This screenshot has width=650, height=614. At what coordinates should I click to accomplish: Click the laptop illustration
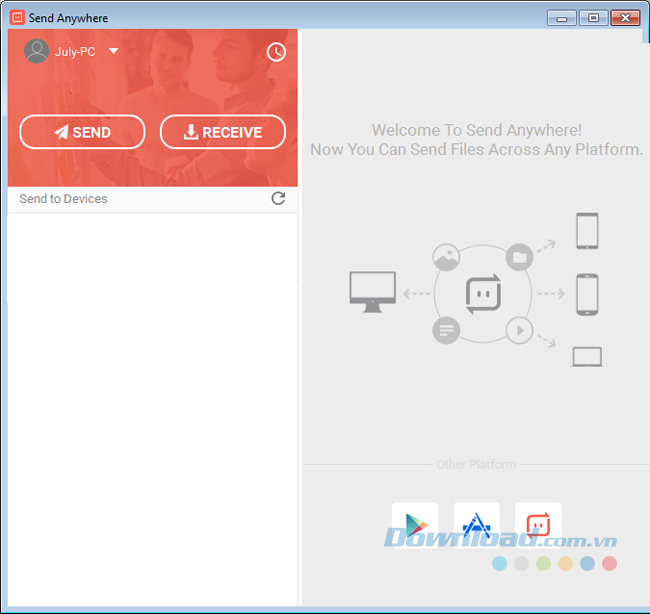click(586, 357)
